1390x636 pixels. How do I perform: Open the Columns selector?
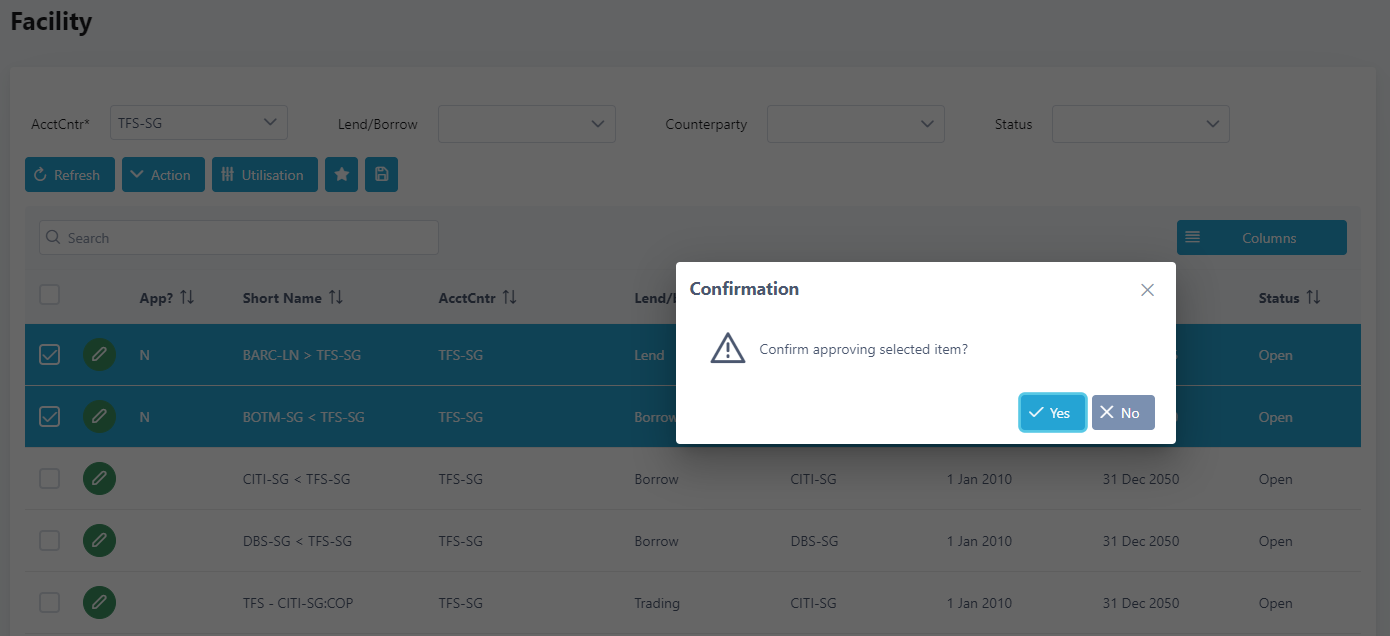pyautogui.click(x=1261, y=238)
